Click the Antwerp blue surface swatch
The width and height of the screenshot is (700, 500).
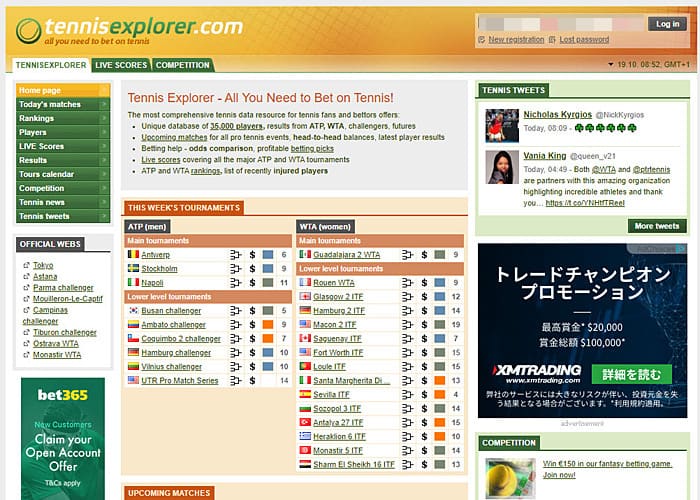click(x=268, y=255)
